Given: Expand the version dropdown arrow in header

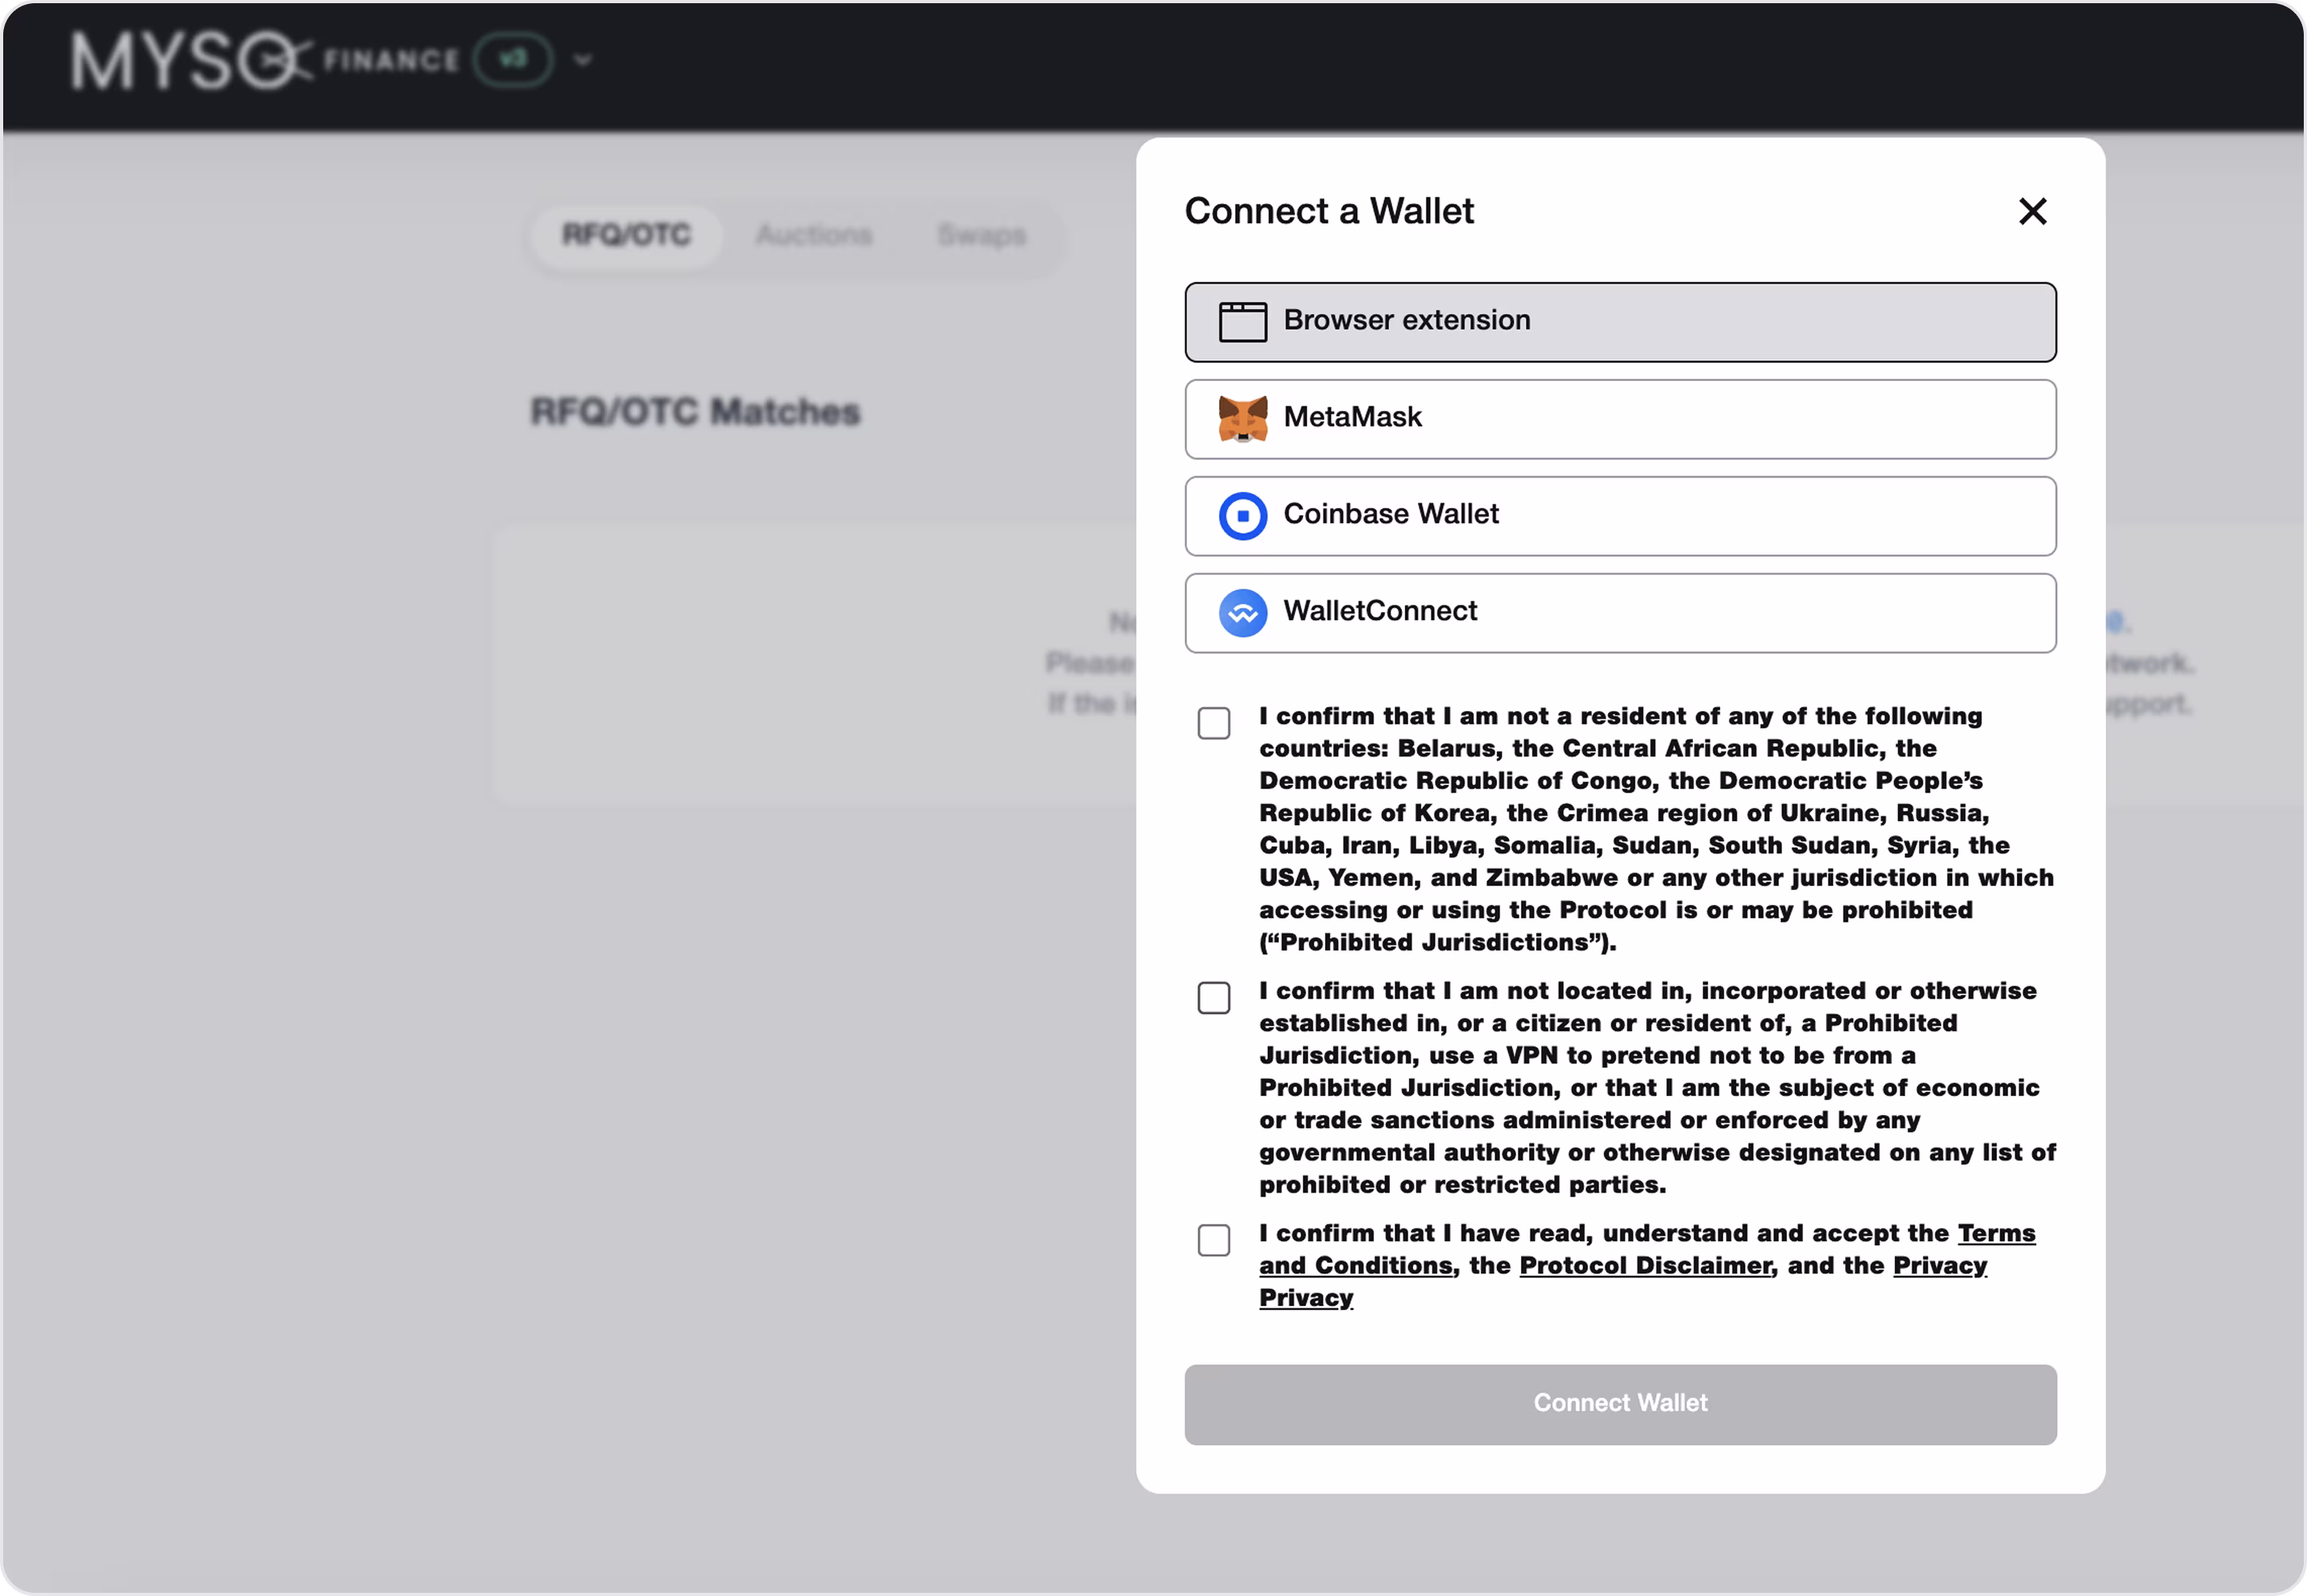Looking at the screenshot, I should [583, 61].
